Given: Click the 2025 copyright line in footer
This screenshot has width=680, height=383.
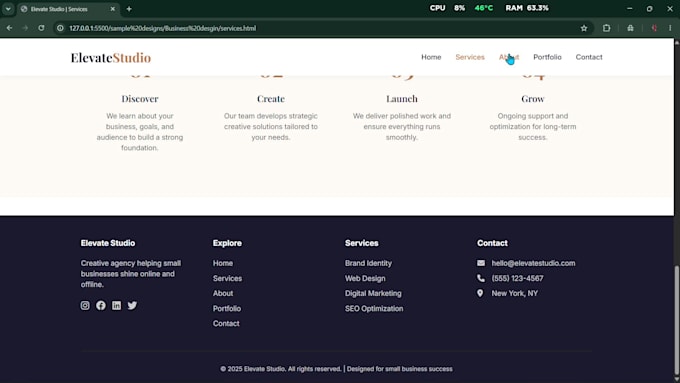Looking at the screenshot, I should click(x=336, y=369).
